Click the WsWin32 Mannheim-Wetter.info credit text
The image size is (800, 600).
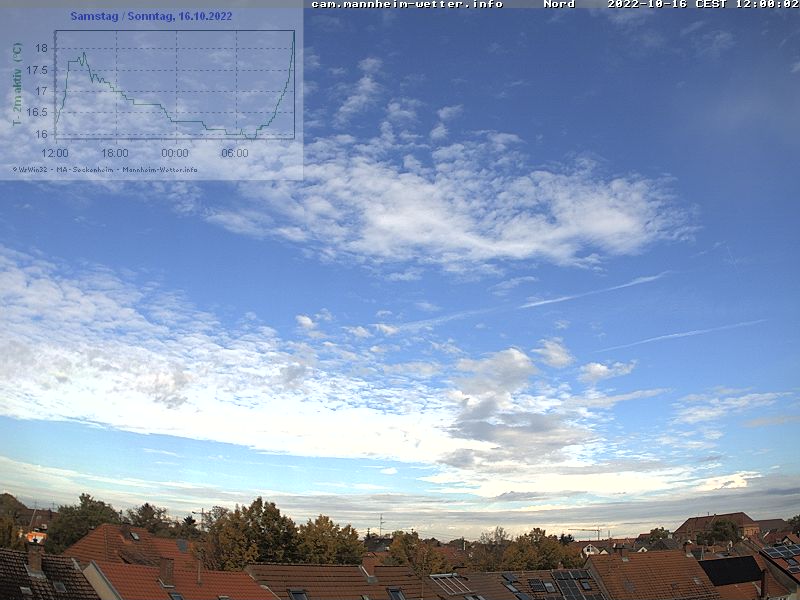[x=105, y=169]
